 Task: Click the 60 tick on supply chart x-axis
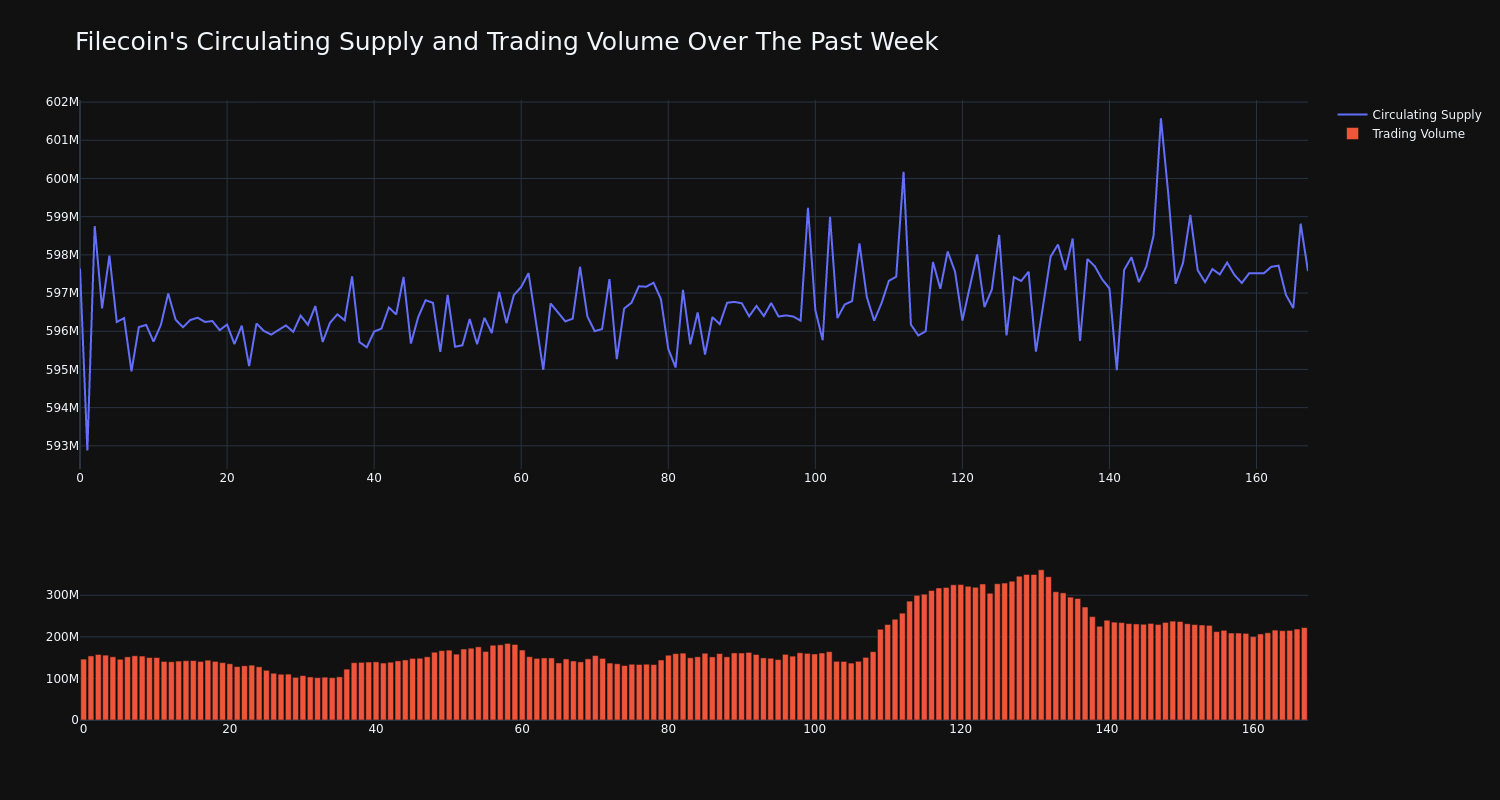click(521, 478)
